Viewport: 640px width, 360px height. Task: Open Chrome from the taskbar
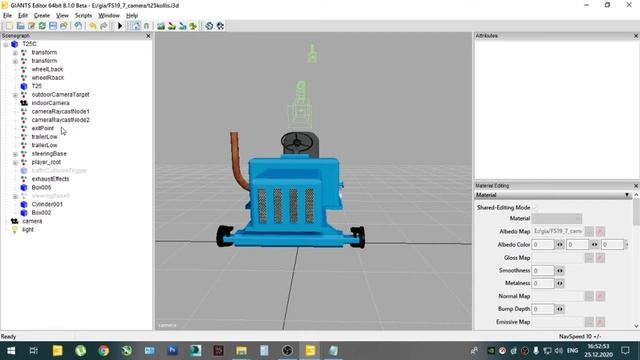pos(104,351)
